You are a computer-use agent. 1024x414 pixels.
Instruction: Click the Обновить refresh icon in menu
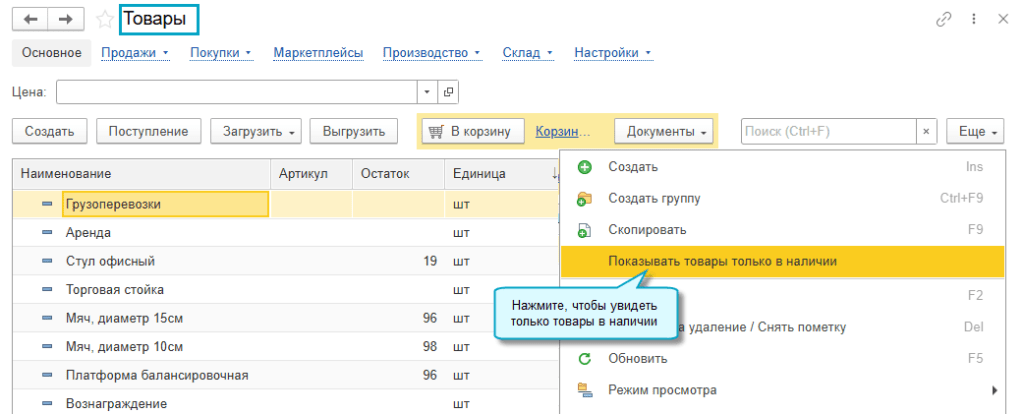point(585,358)
